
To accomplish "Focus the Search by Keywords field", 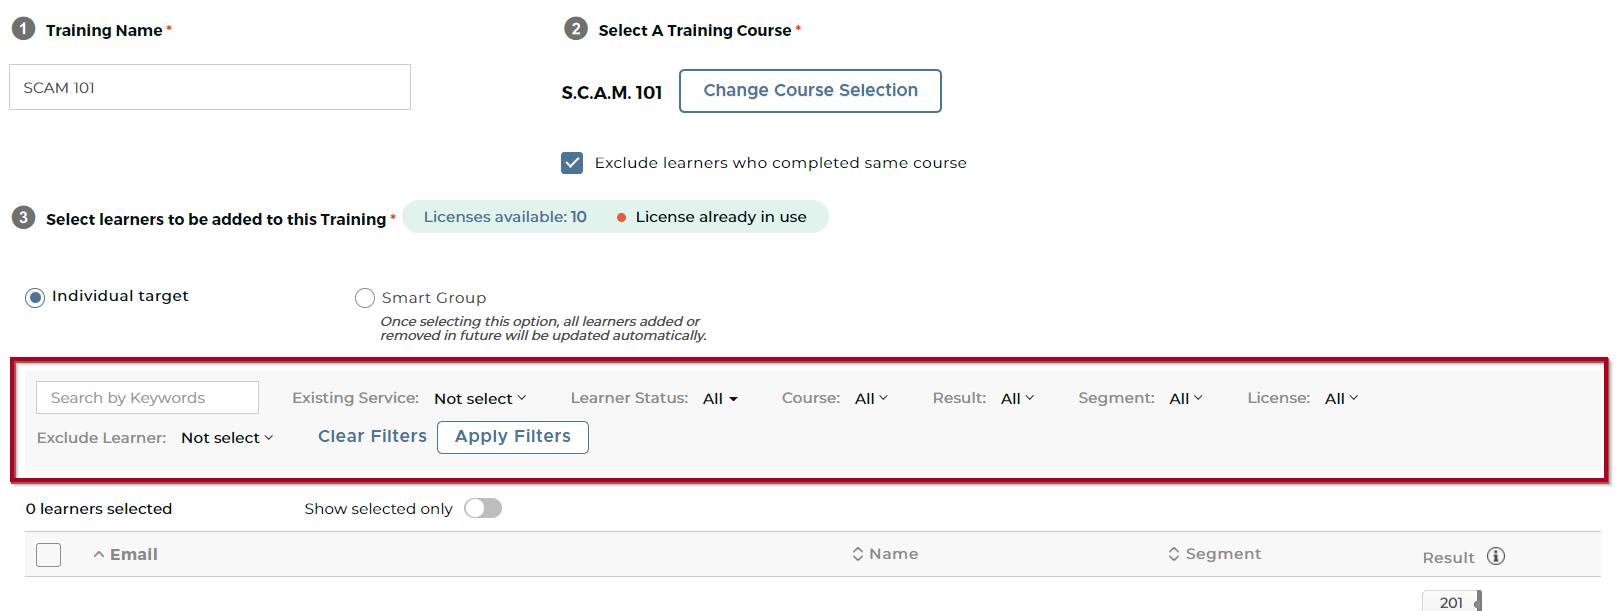I will pyautogui.click(x=147, y=398).
